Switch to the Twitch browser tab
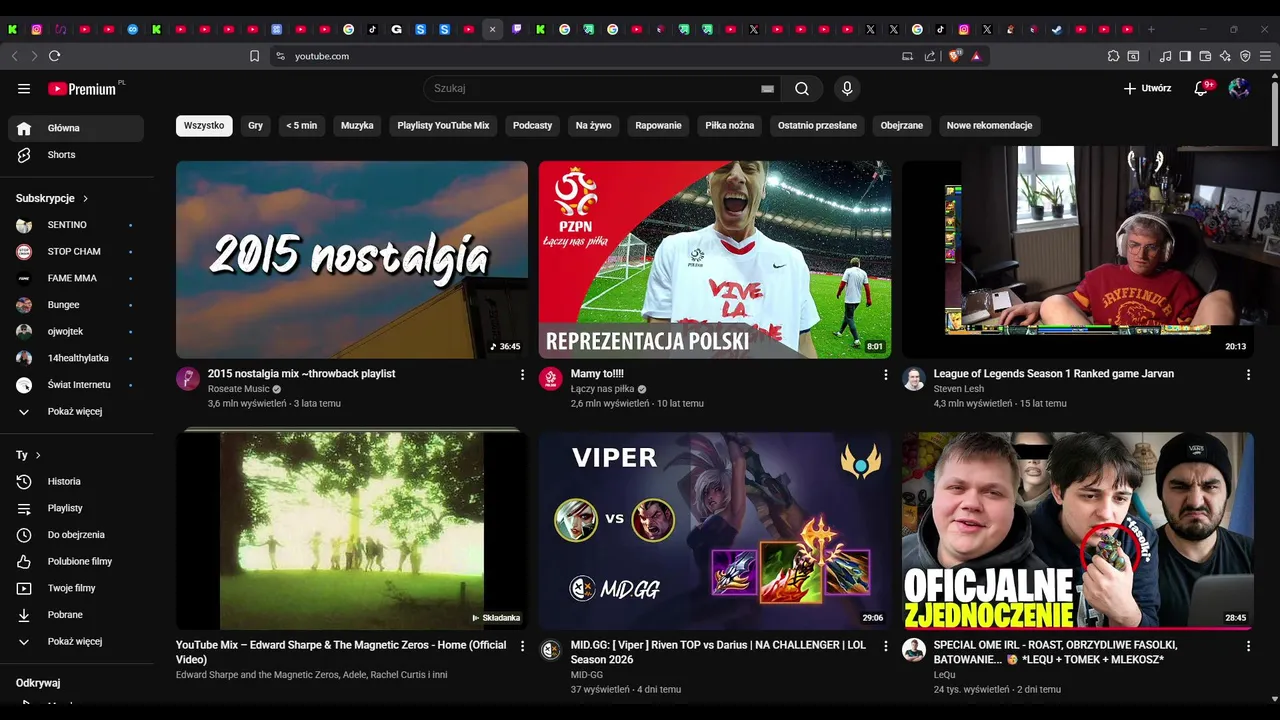This screenshot has height=720, width=1280. (x=517, y=29)
